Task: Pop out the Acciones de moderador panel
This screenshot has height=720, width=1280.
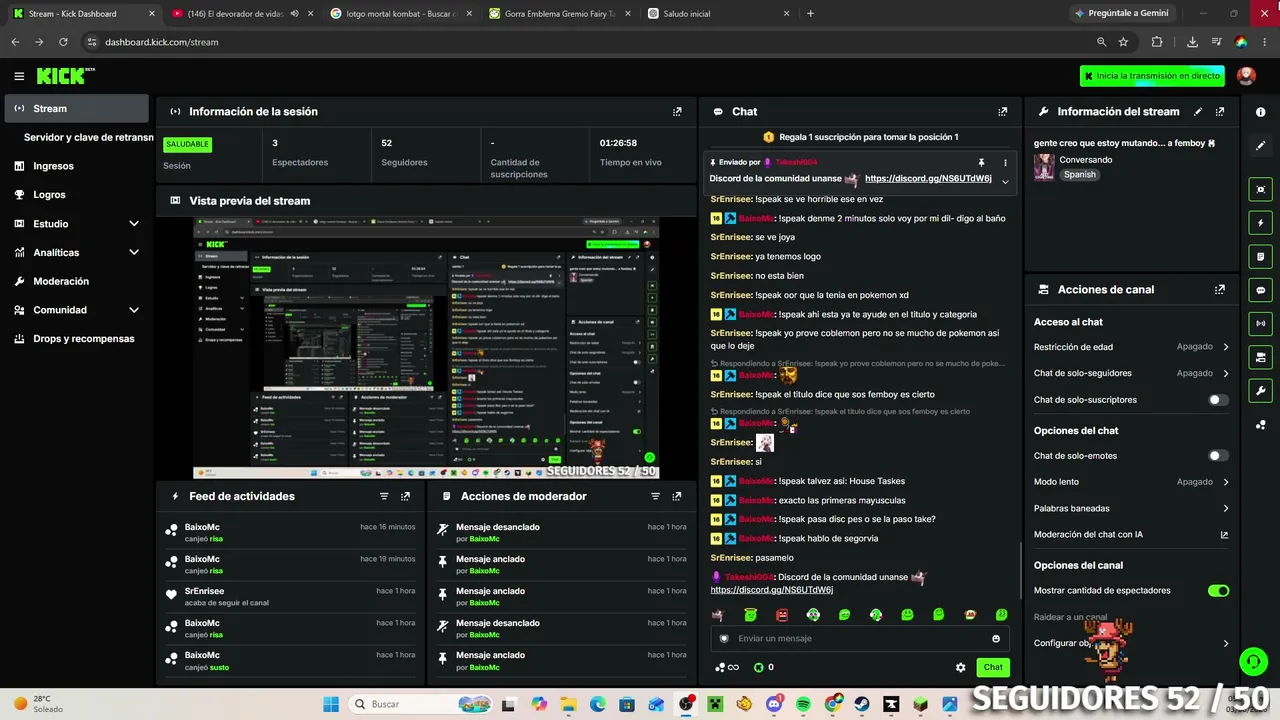Action: [x=677, y=496]
